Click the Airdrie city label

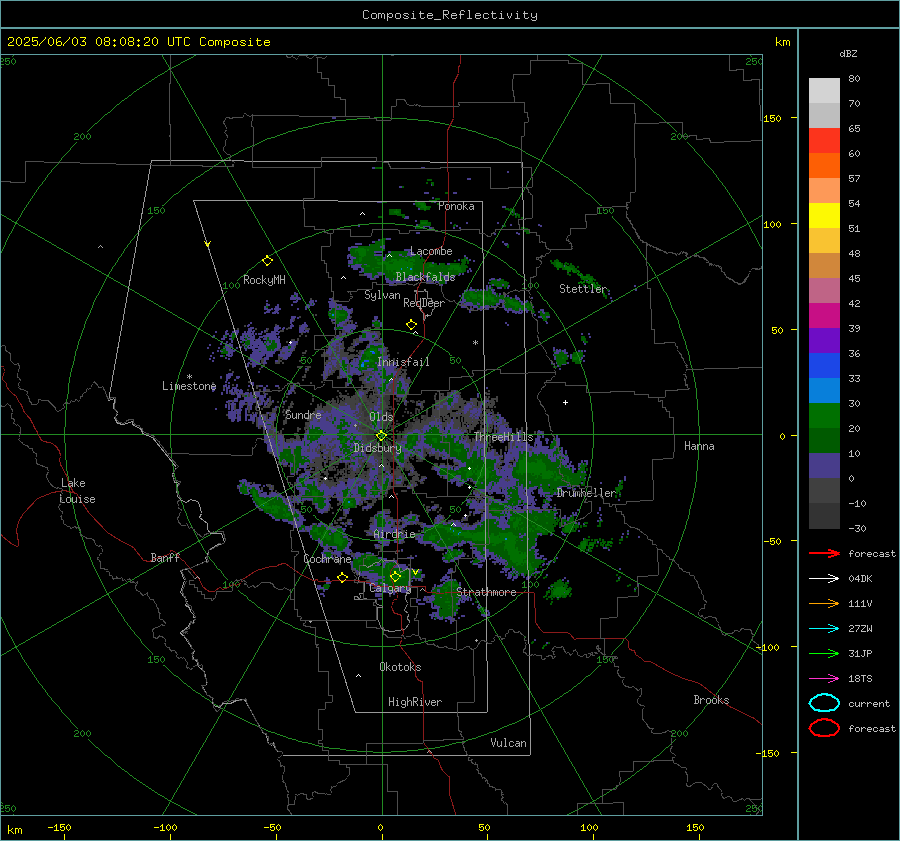click(394, 534)
